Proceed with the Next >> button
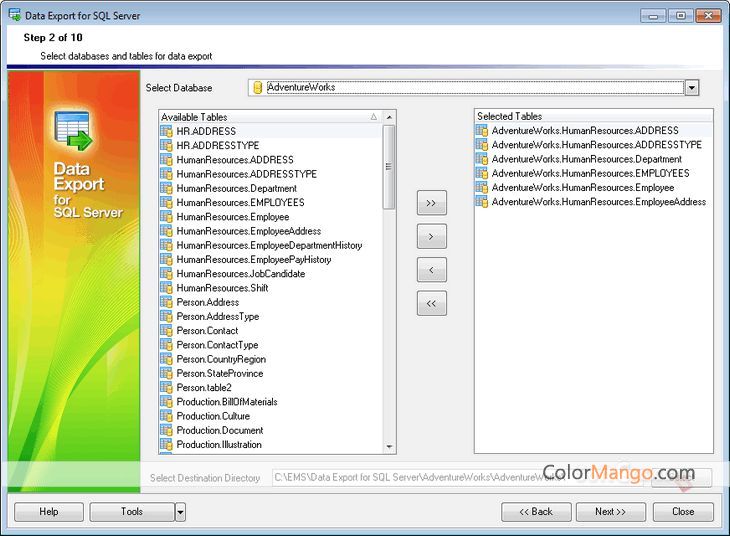This screenshot has width=730, height=536. [x=610, y=512]
